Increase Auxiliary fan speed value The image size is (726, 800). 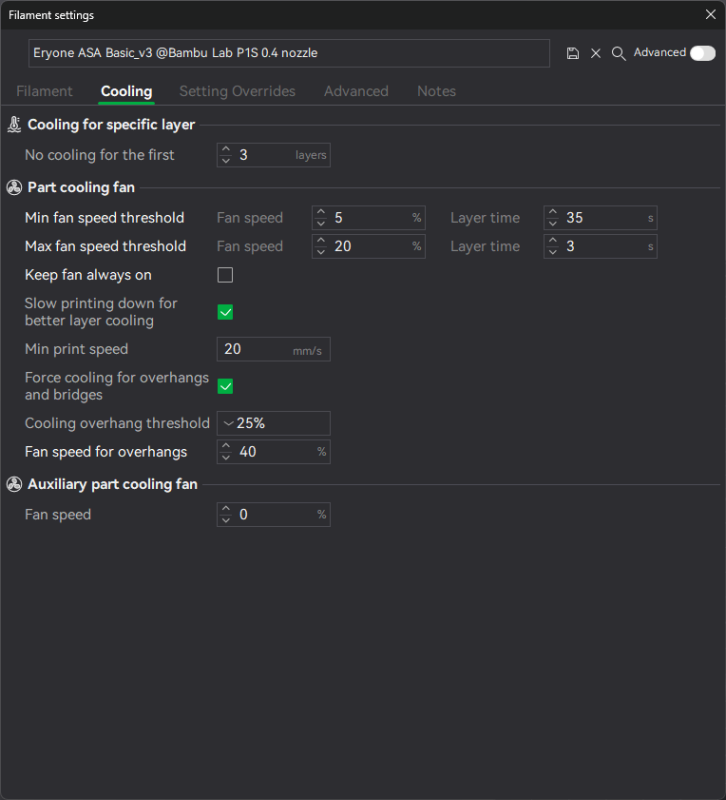pos(226,509)
